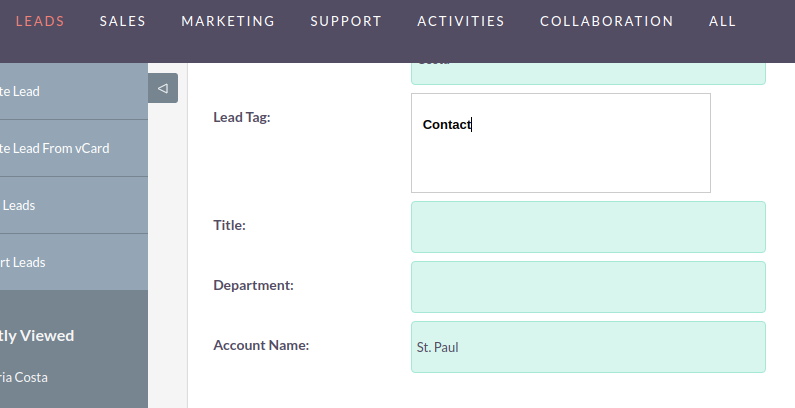Screen dimensions: 795x408
Task: Select the Title: label
Action: pyautogui.click(x=229, y=225)
